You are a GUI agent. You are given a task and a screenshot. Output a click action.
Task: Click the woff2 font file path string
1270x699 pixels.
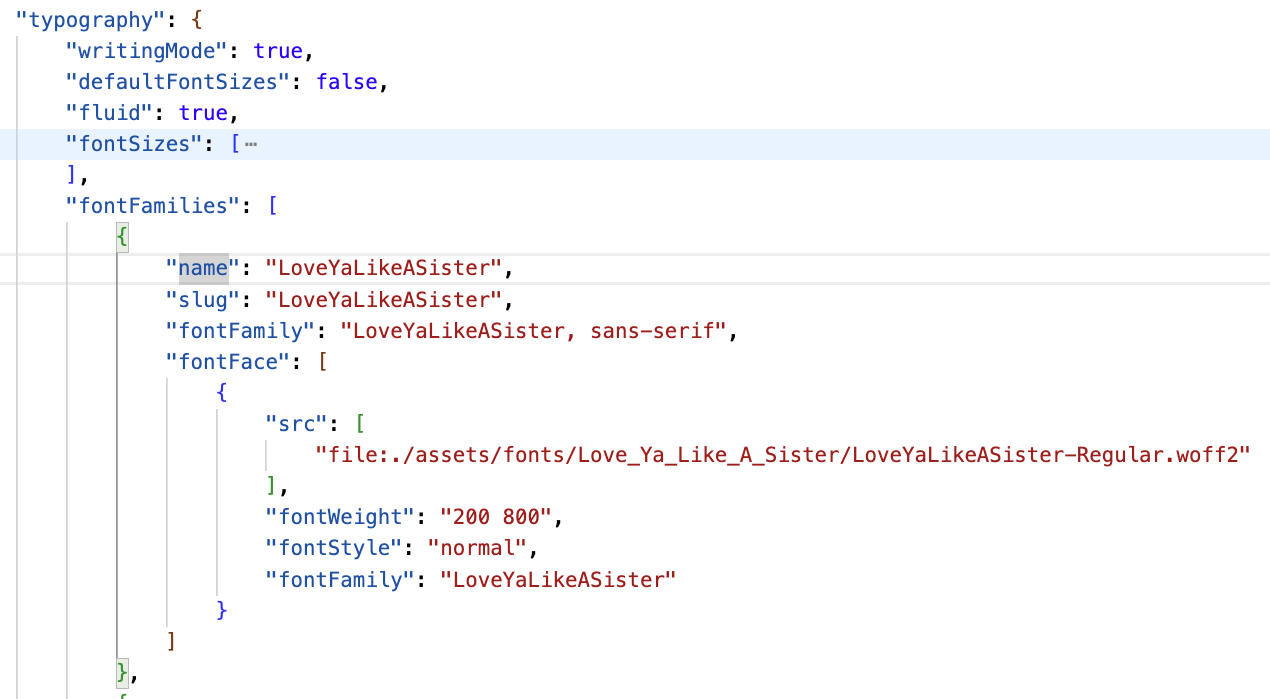click(783, 455)
